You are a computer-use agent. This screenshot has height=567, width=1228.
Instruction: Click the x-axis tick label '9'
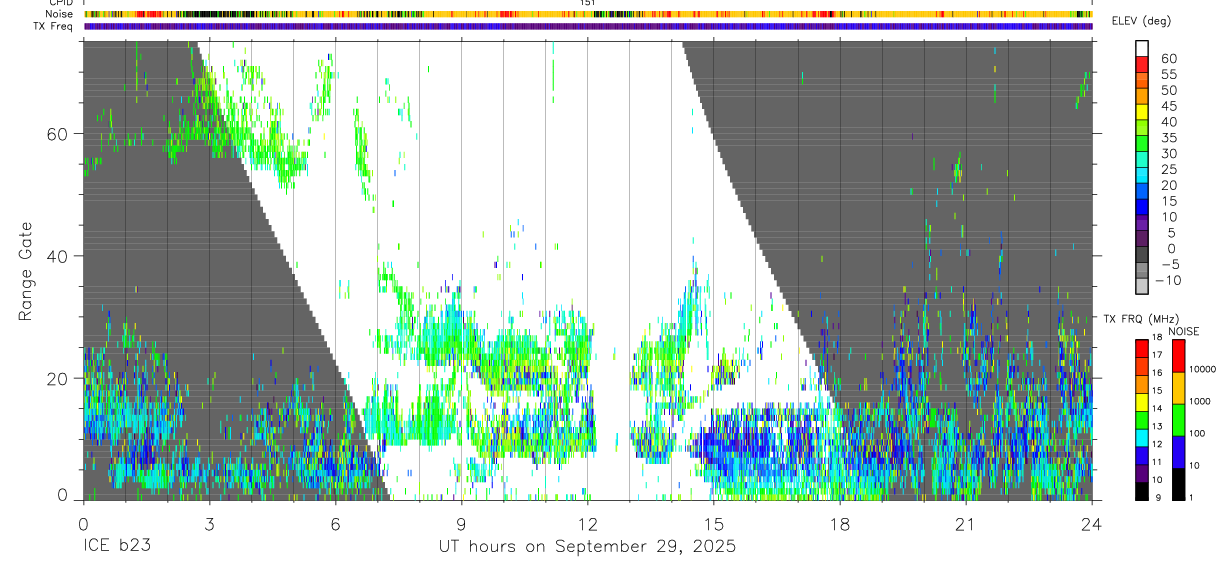coord(461,525)
